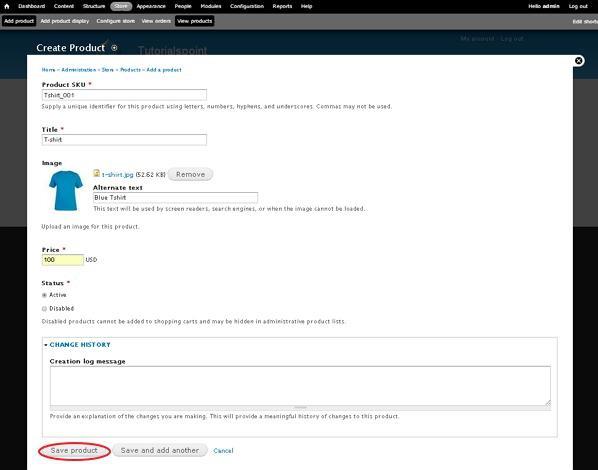
Task: Collapse the Change History fieldset
Action: (46, 345)
